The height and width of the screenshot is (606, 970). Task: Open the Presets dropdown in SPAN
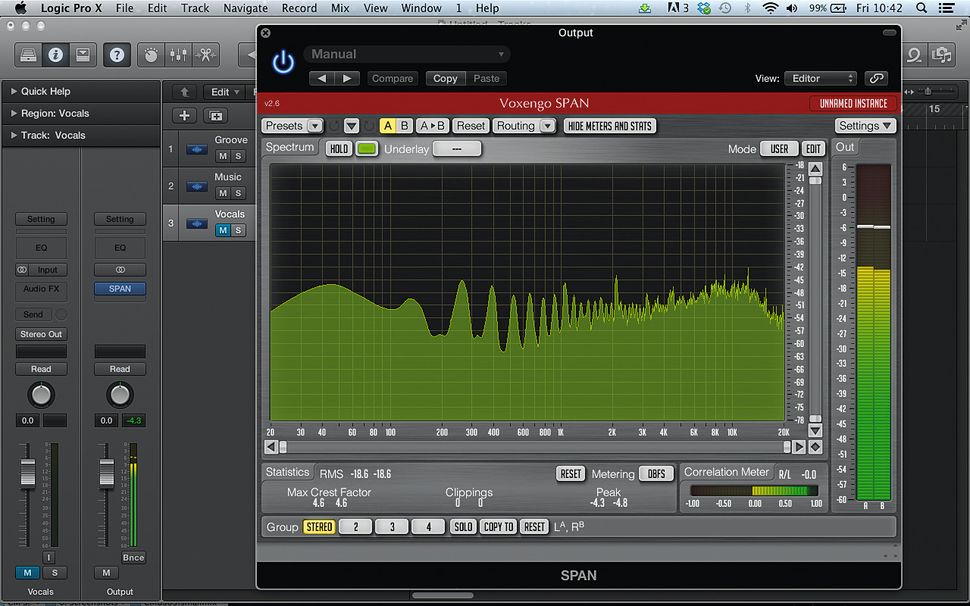coord(291,126)
